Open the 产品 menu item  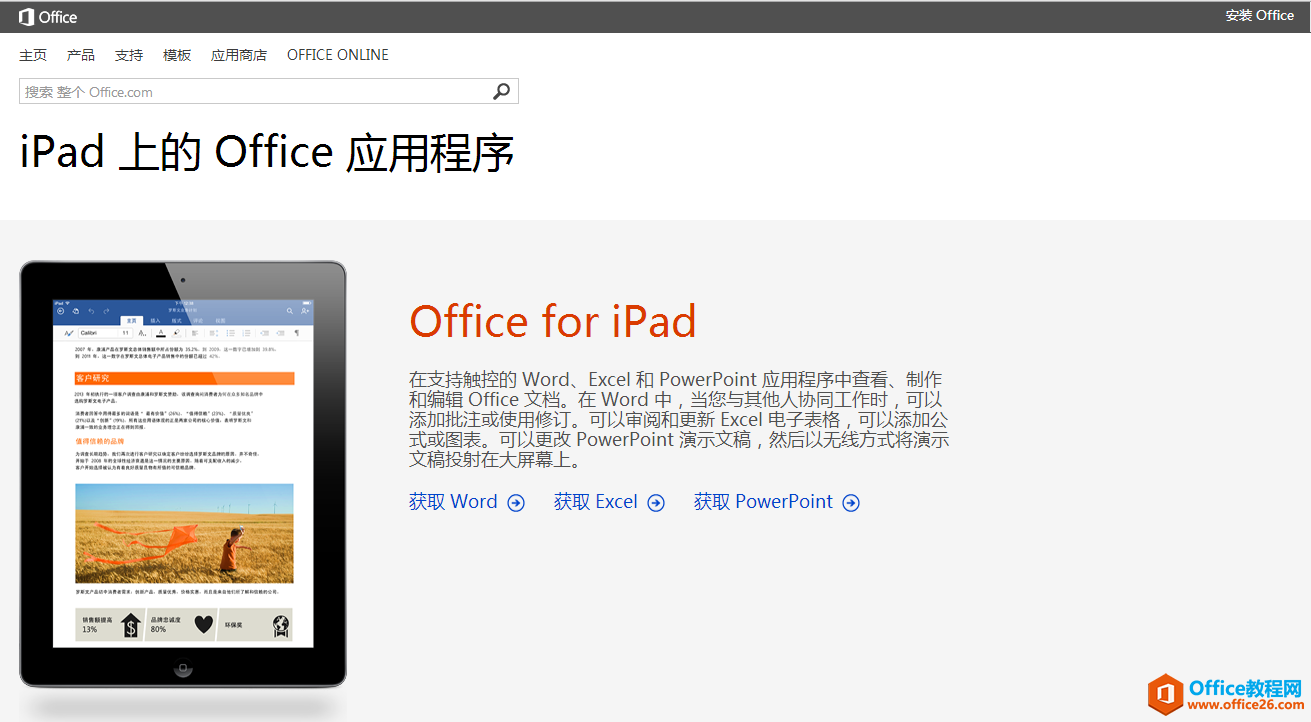pyautogui.click(x=81, y=55)
